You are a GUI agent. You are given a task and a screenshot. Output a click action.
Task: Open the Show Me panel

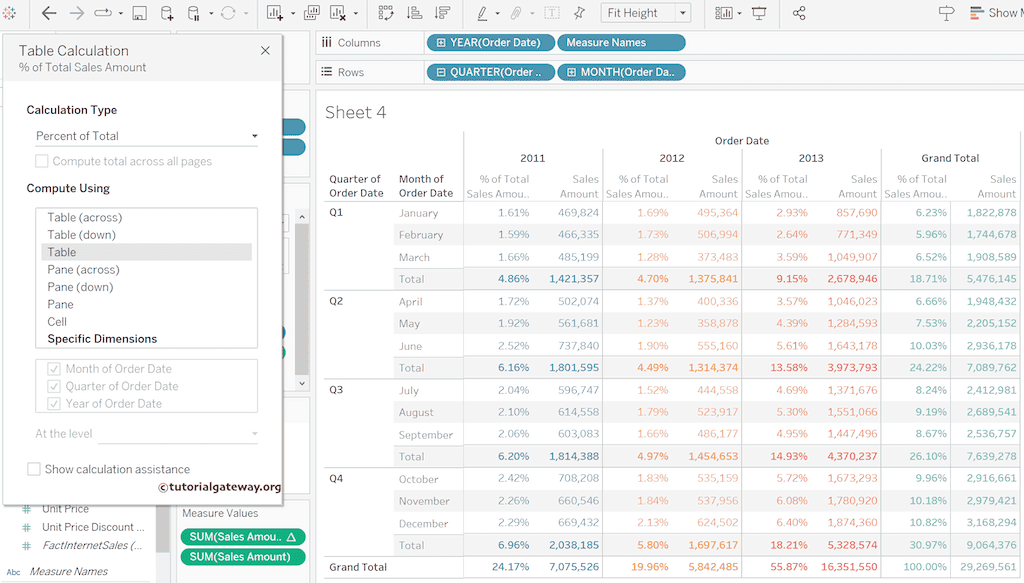tap(997, 13)
